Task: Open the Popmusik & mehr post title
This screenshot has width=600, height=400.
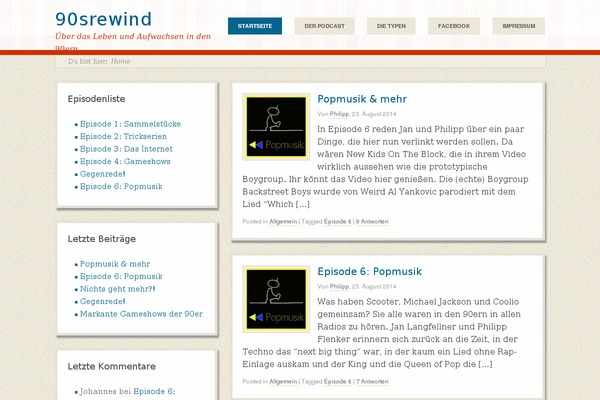Action: (x=362, y=99)
